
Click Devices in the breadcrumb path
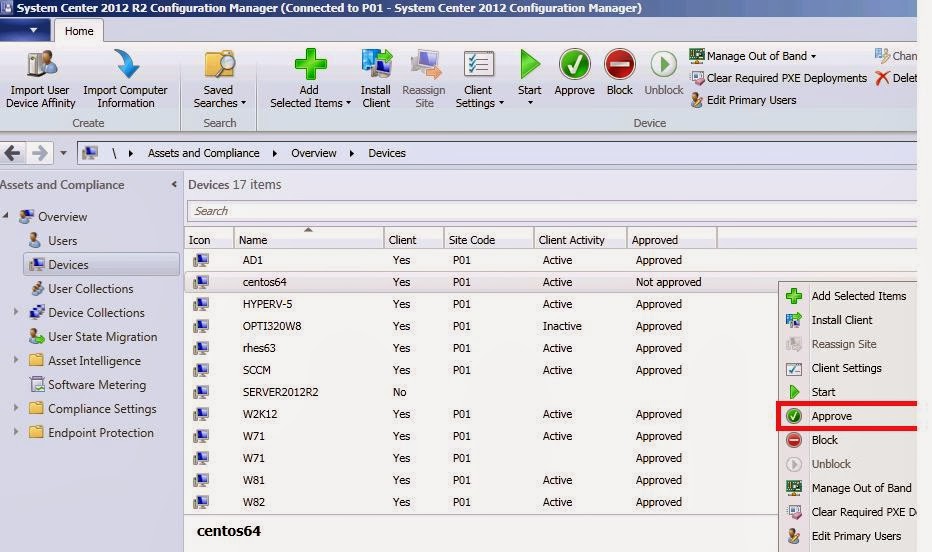[387, 153]
